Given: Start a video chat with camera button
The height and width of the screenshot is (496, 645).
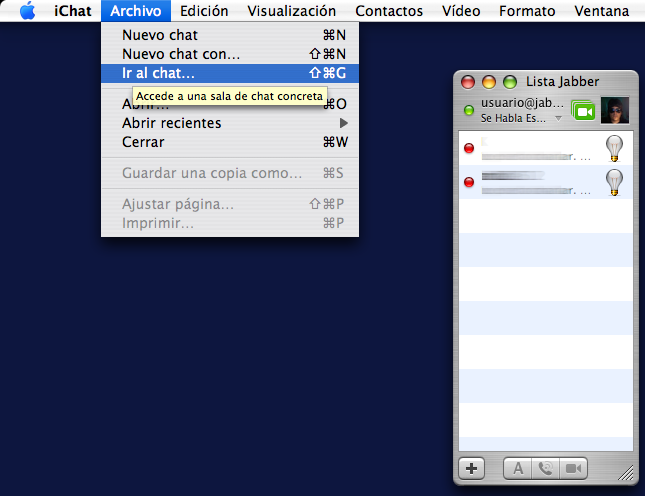Looking at the screenshot, I should click(573, 468).
